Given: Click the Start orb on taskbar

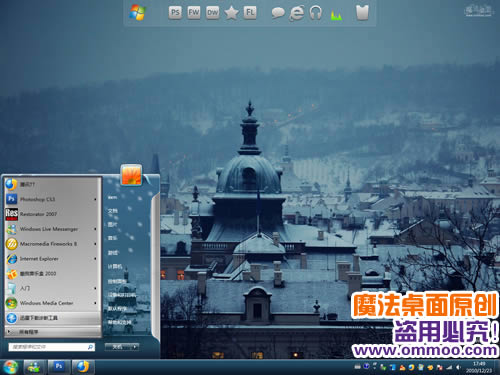Looking at the screenshot, I should tap(10, 367).
